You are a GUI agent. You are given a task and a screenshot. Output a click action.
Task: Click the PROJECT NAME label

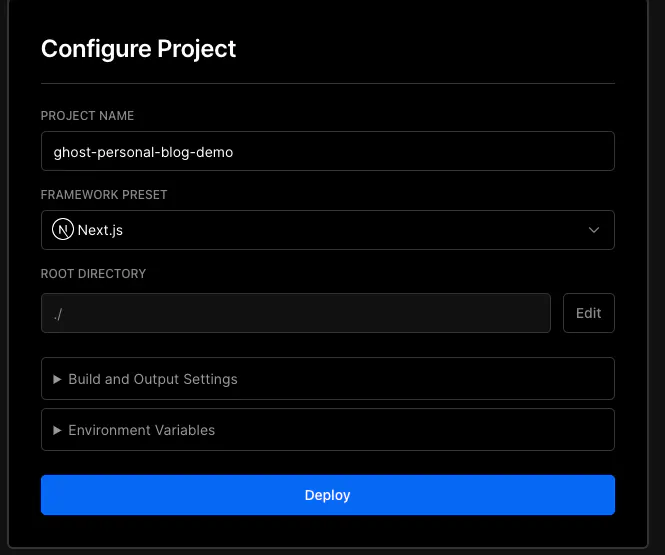tap(87, 116)
